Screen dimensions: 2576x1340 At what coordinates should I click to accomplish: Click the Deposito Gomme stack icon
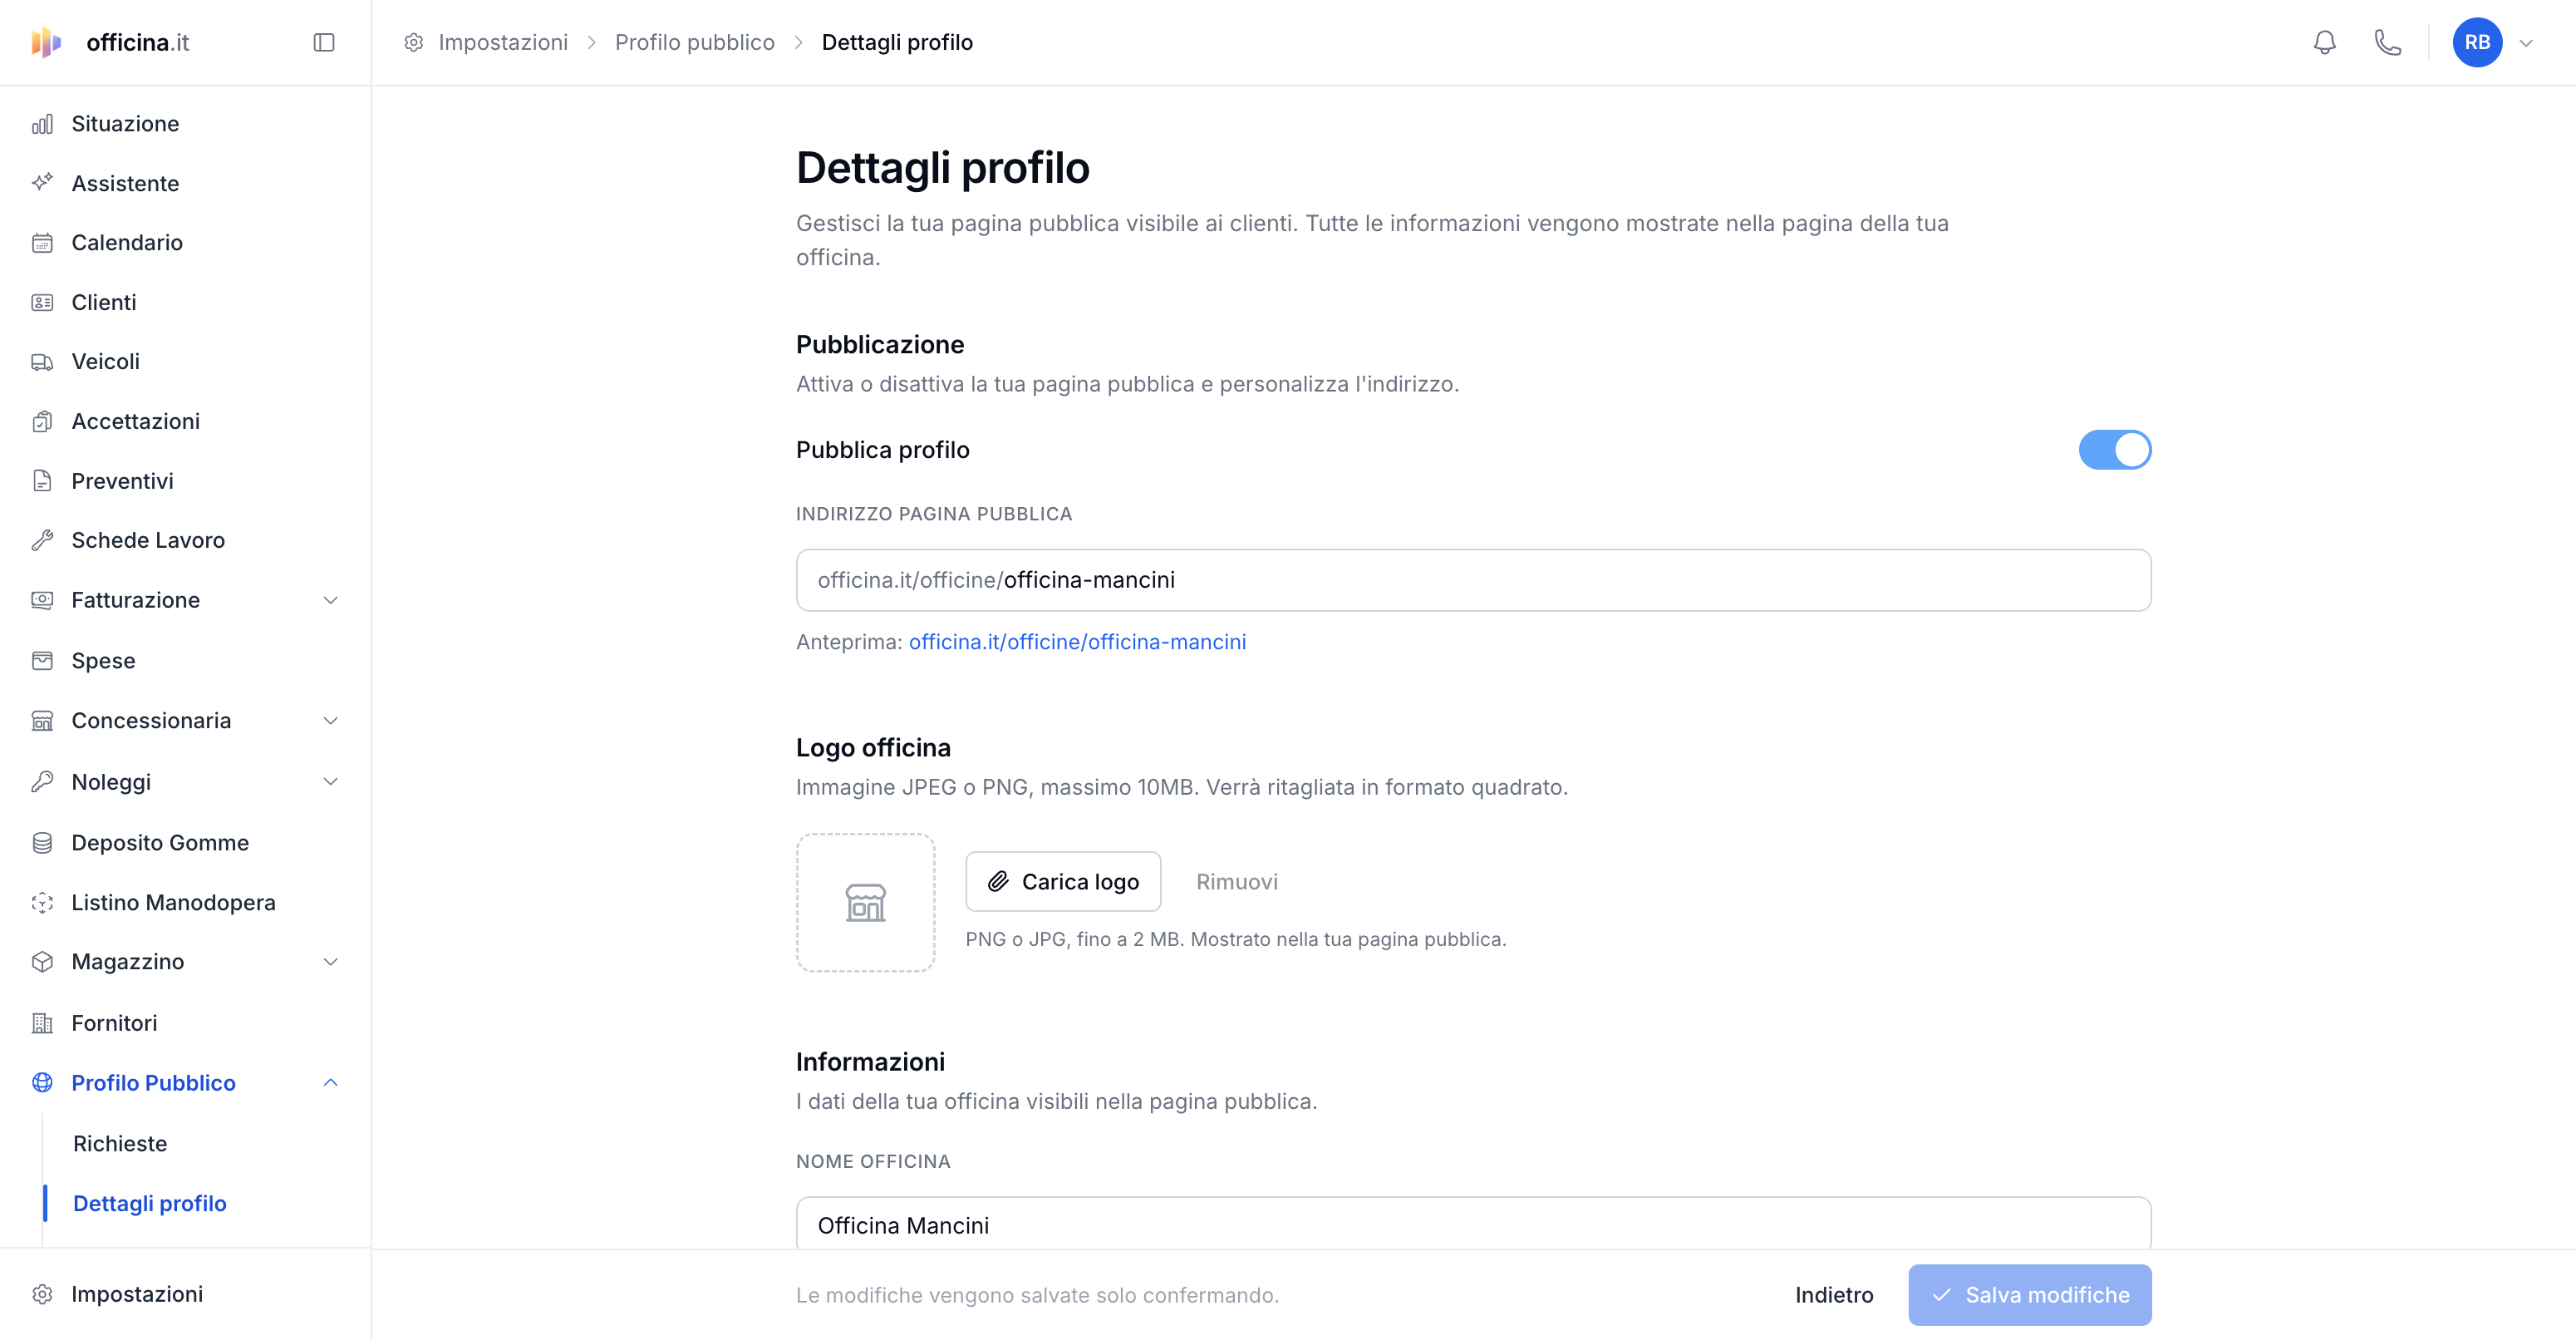click(x=42, y=843)
